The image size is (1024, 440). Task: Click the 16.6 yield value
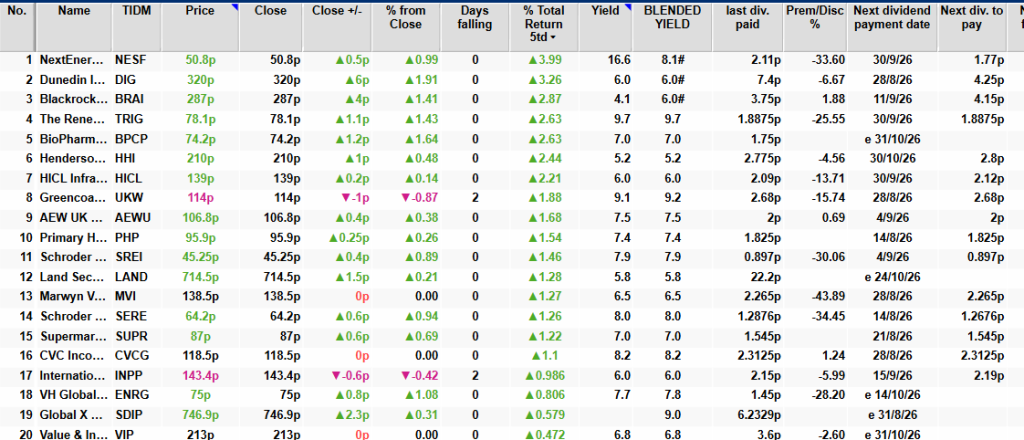[x=620, y=60]
